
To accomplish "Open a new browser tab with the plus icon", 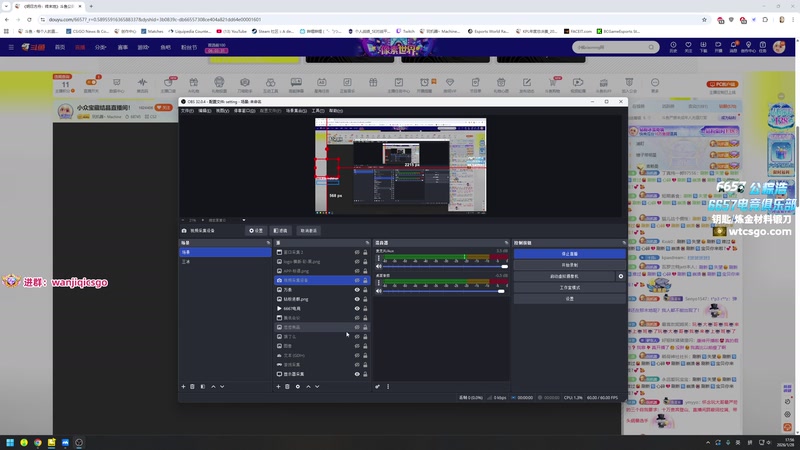I will (x=91, y=6).
